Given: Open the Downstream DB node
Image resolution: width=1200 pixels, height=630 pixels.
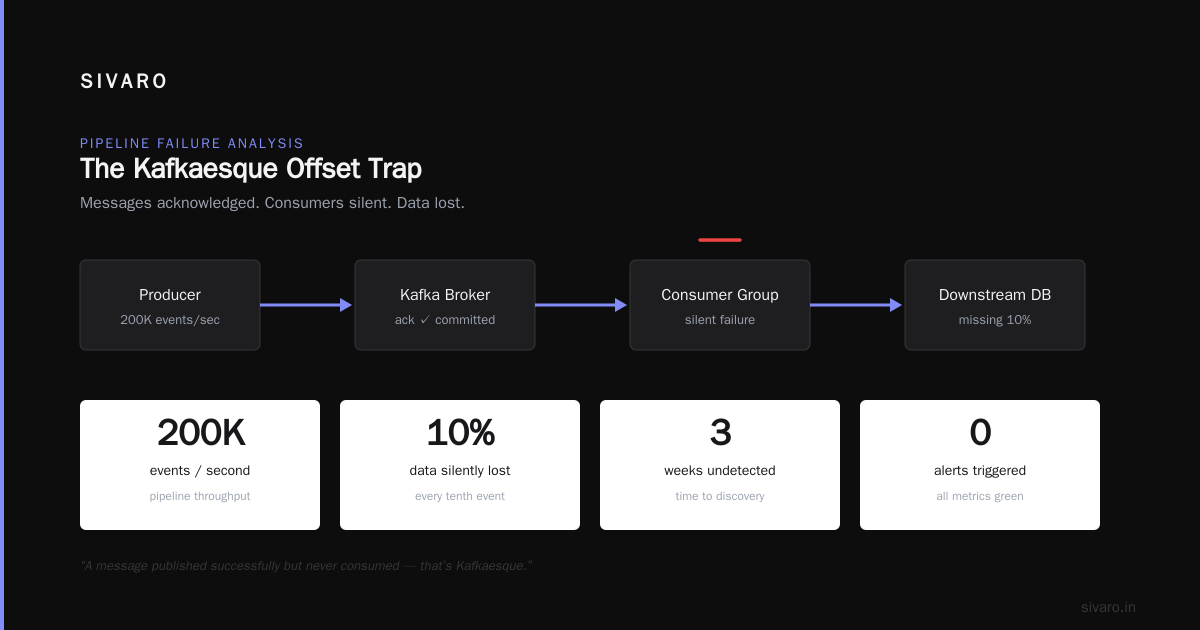Looking at the screenshot, I should (995, 305).
